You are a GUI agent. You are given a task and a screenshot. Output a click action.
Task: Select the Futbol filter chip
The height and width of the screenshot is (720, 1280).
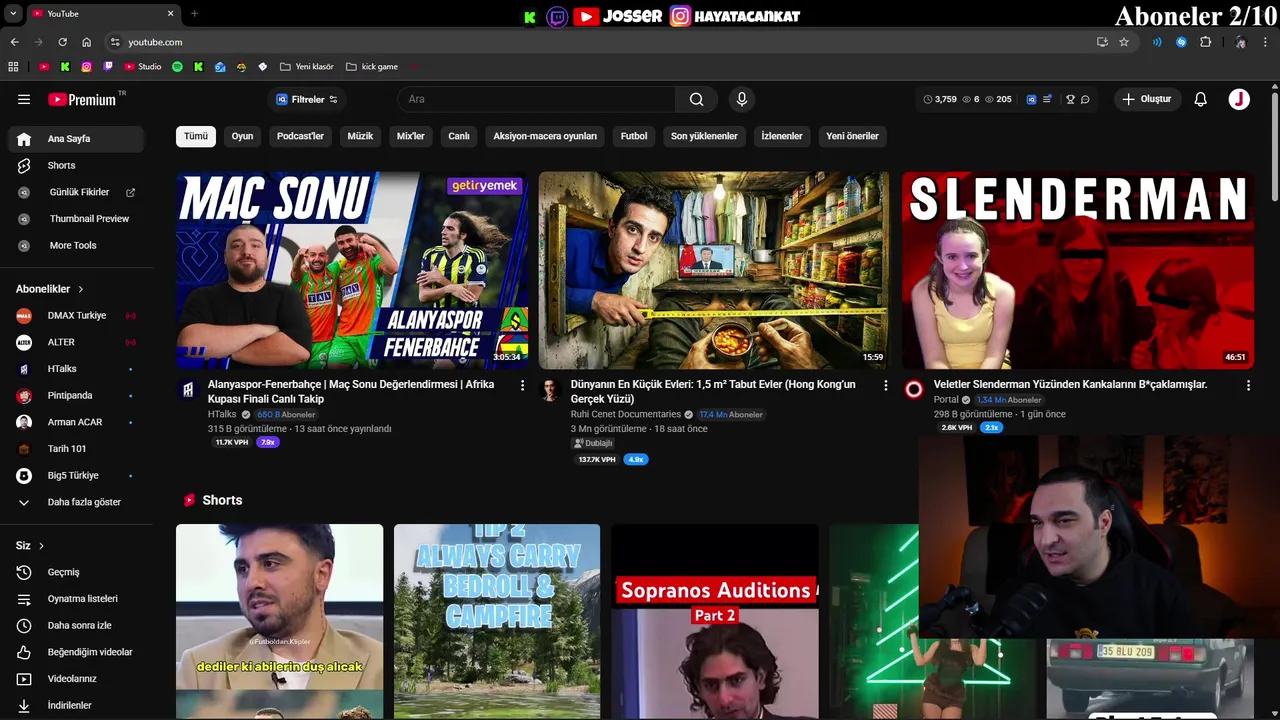(x=634, y=136)
